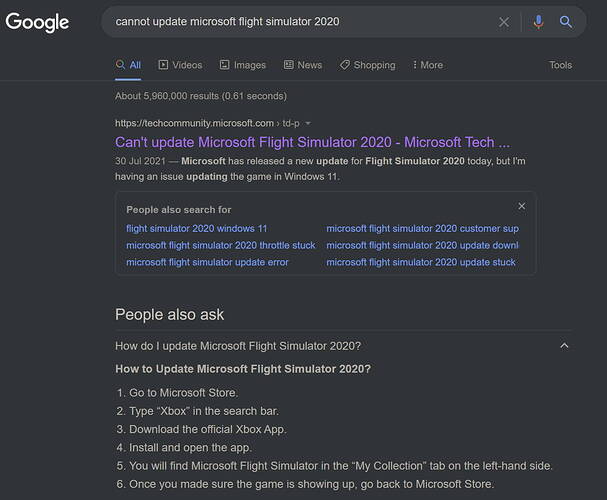Open search Tools
Image resolution: width=607 pixels, height=500 pixels.
(x=560, y=65)
